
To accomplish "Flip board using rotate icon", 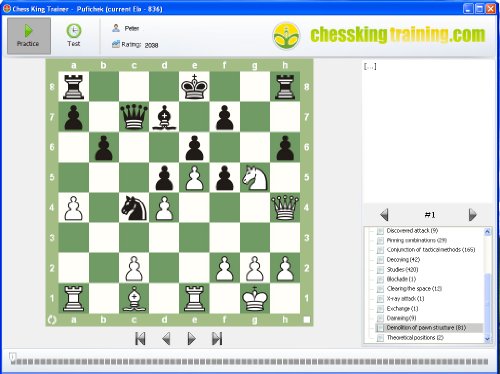I will 52,320.
